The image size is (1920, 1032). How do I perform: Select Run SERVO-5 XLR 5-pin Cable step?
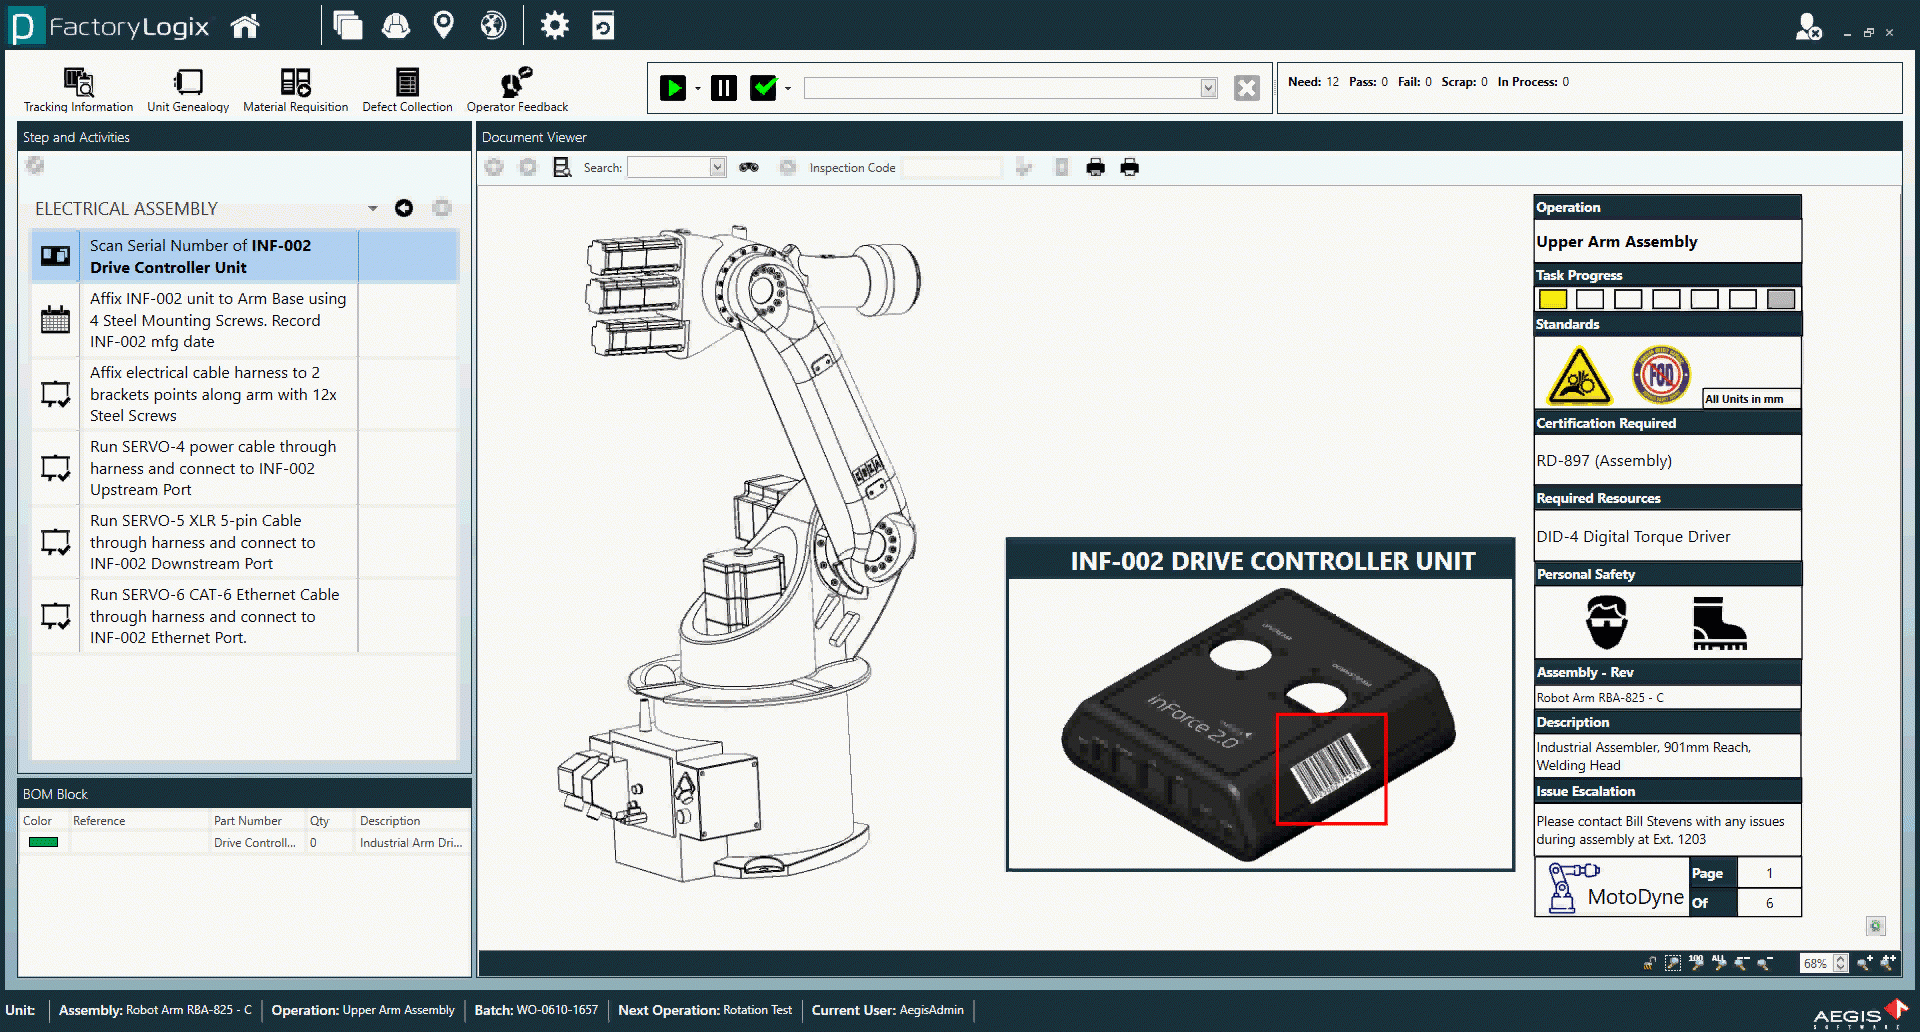point(245,542)
